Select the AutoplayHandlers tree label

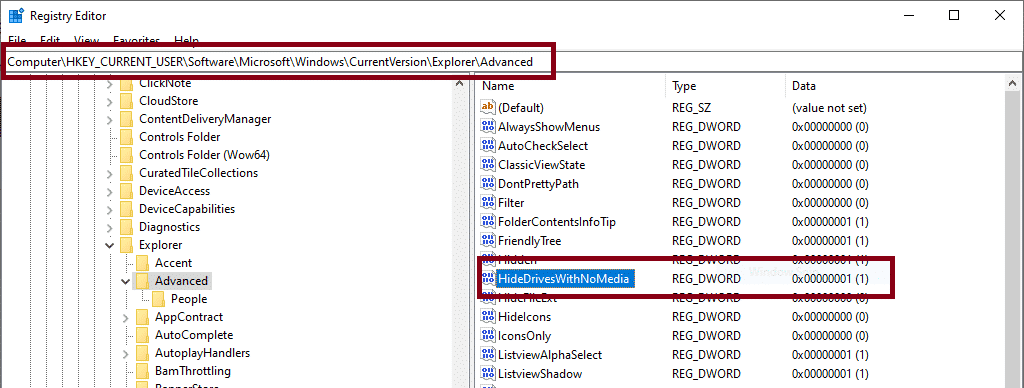tap(202, 353)
